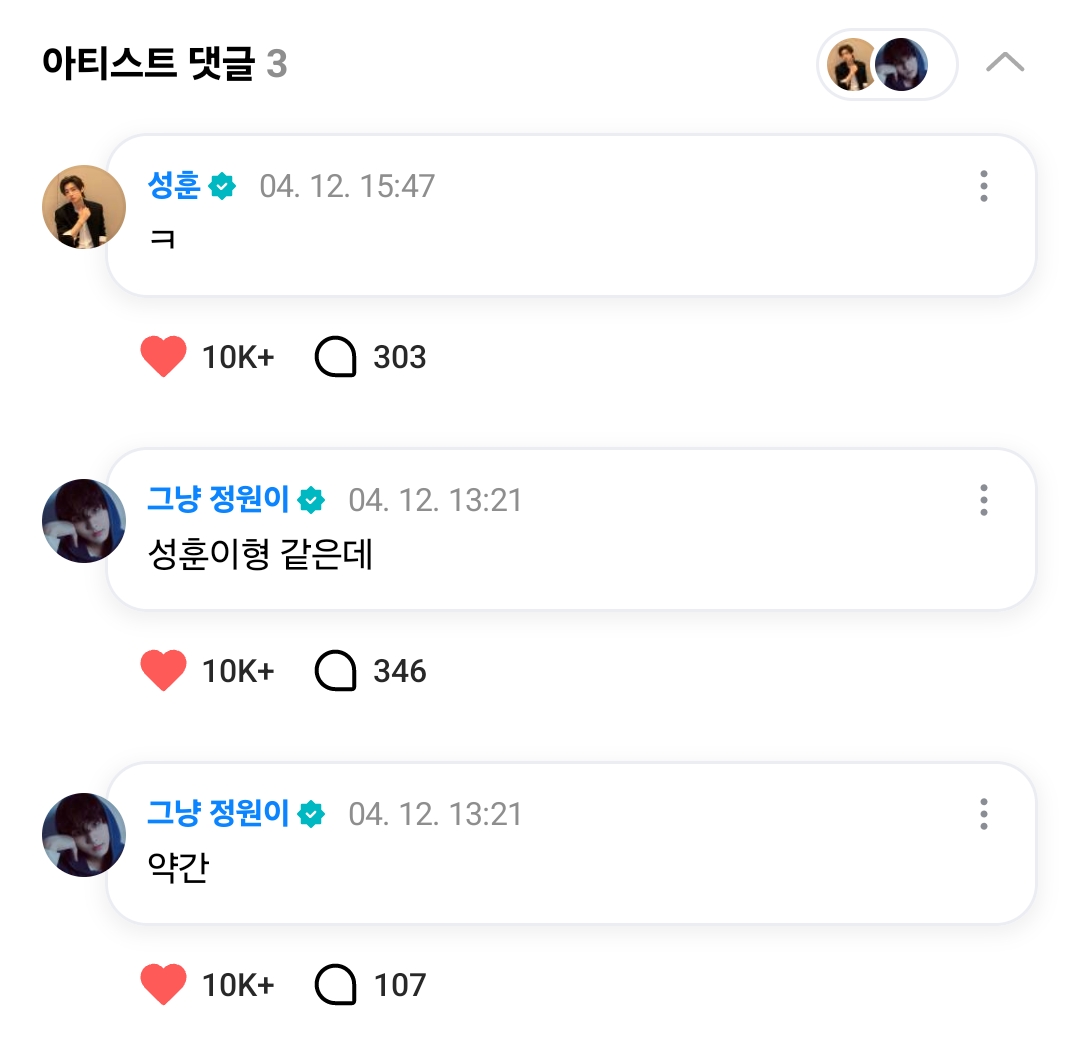Viewport: 1080px width, 1061px height.
Task: Open 성훈's profile picture
Action: (84, 207)
